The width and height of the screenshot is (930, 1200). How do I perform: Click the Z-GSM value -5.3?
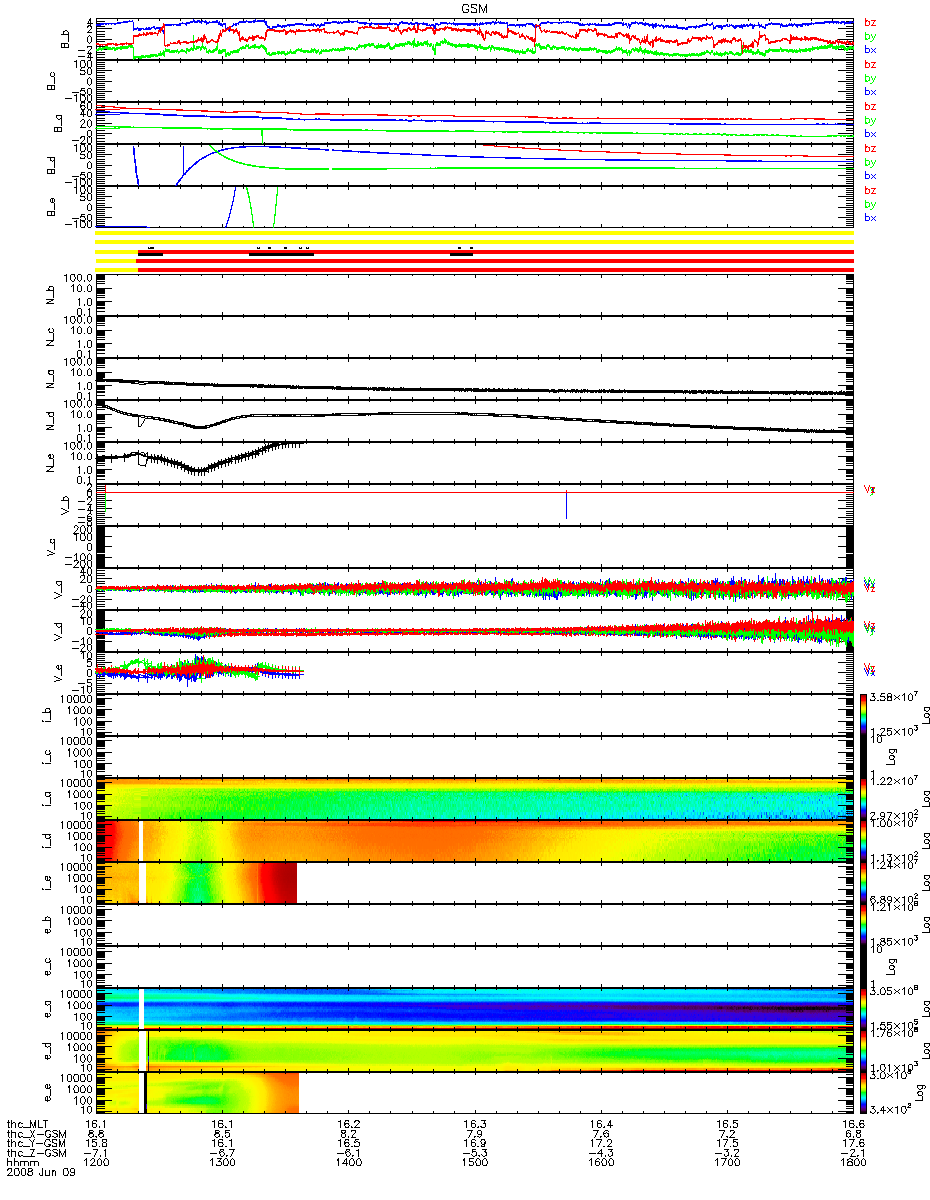pos(474,1152)
